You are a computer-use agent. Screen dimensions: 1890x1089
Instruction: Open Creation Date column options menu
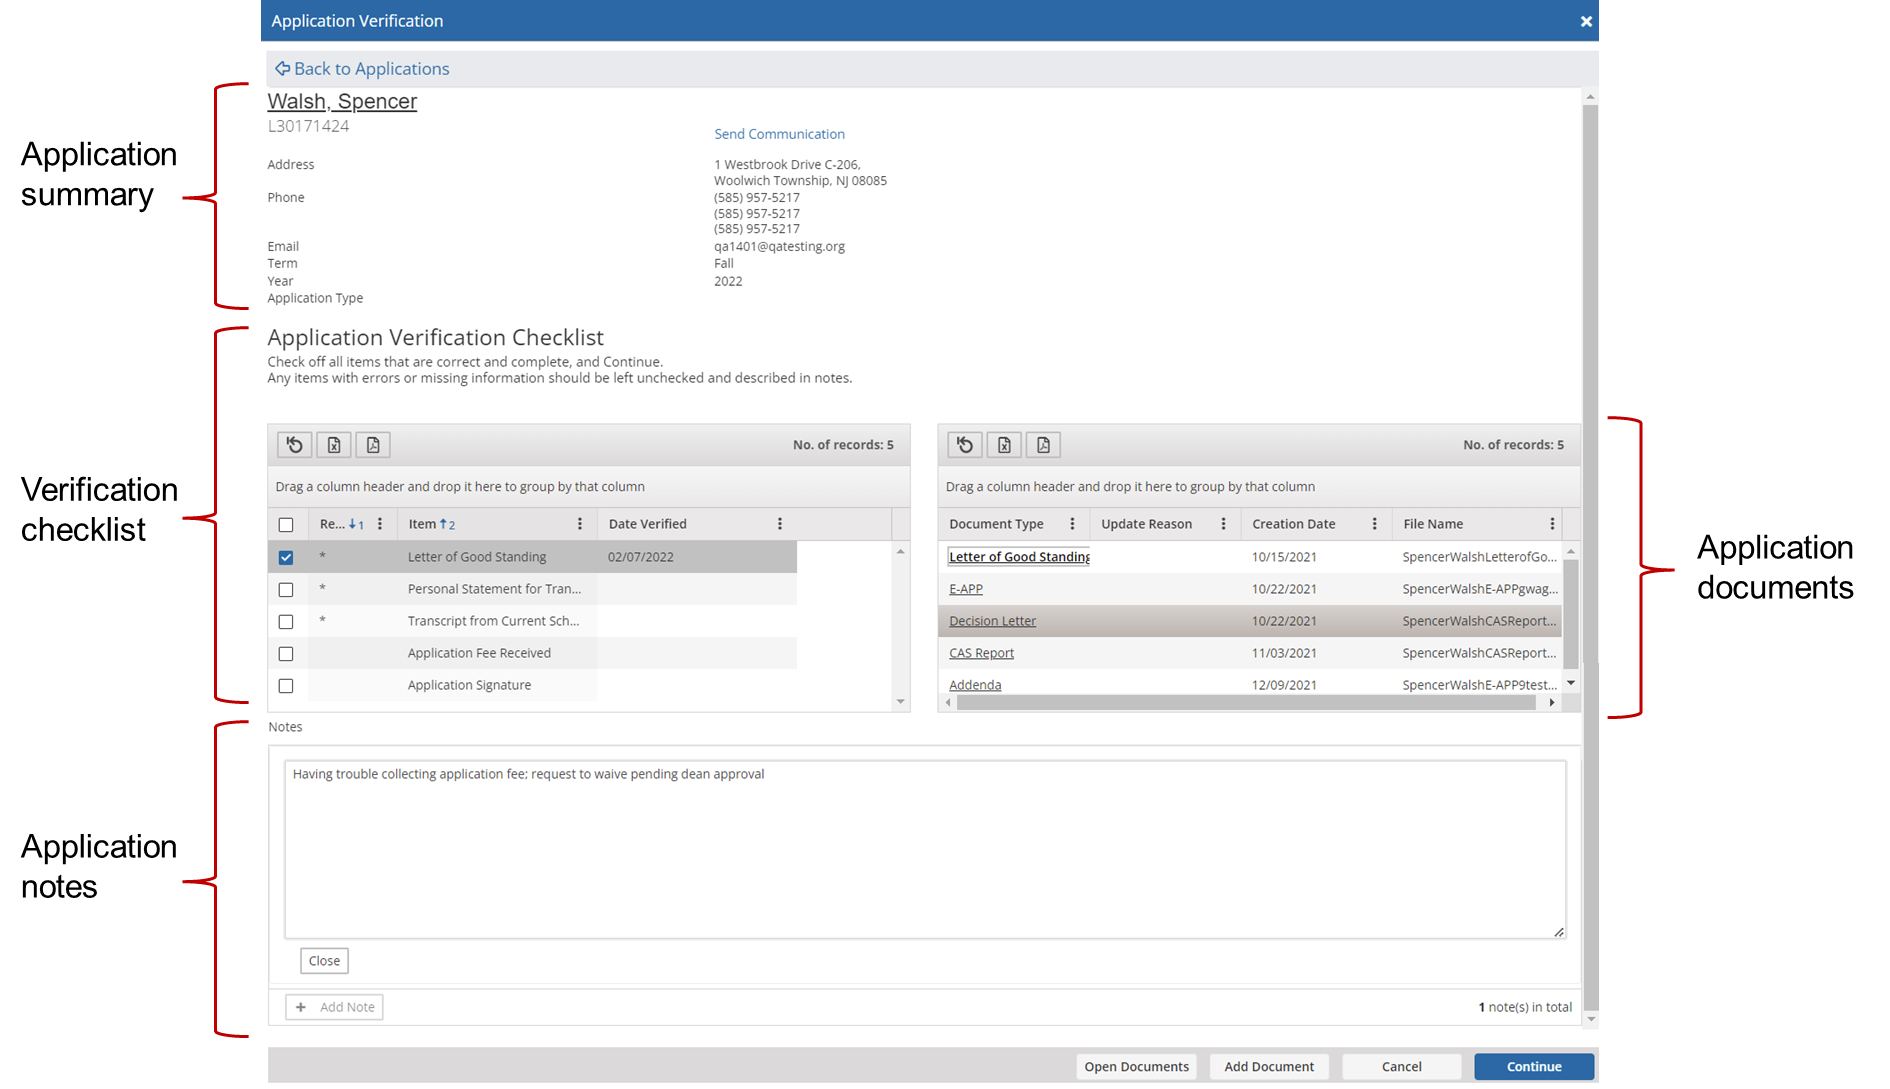pyautogui.click(x=1374, y=524)
